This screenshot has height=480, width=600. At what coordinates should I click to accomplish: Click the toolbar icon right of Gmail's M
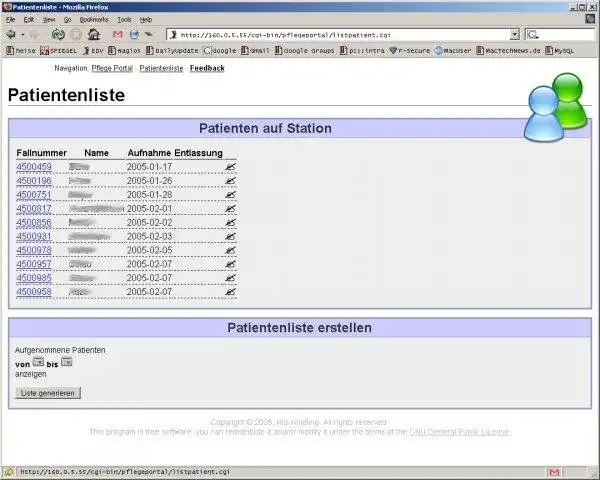pyautogui.click(x=134, y=34)
